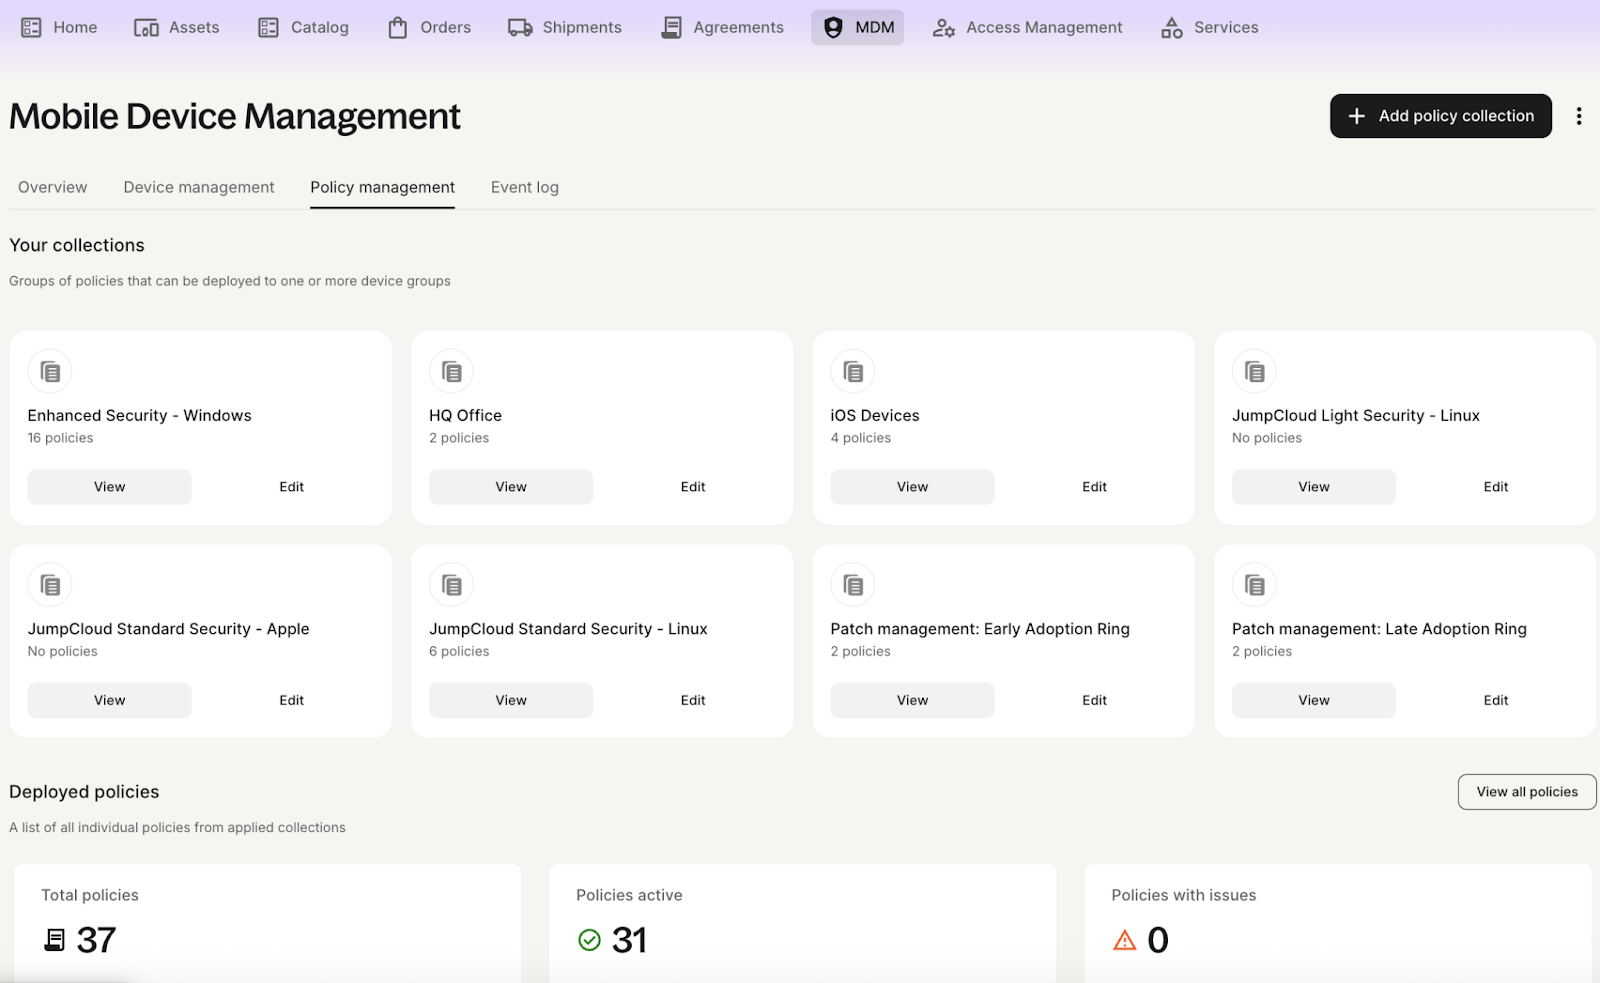Open the Event log tab
Viewport: 1600px width, 983px height.
(x=524, y=187)
